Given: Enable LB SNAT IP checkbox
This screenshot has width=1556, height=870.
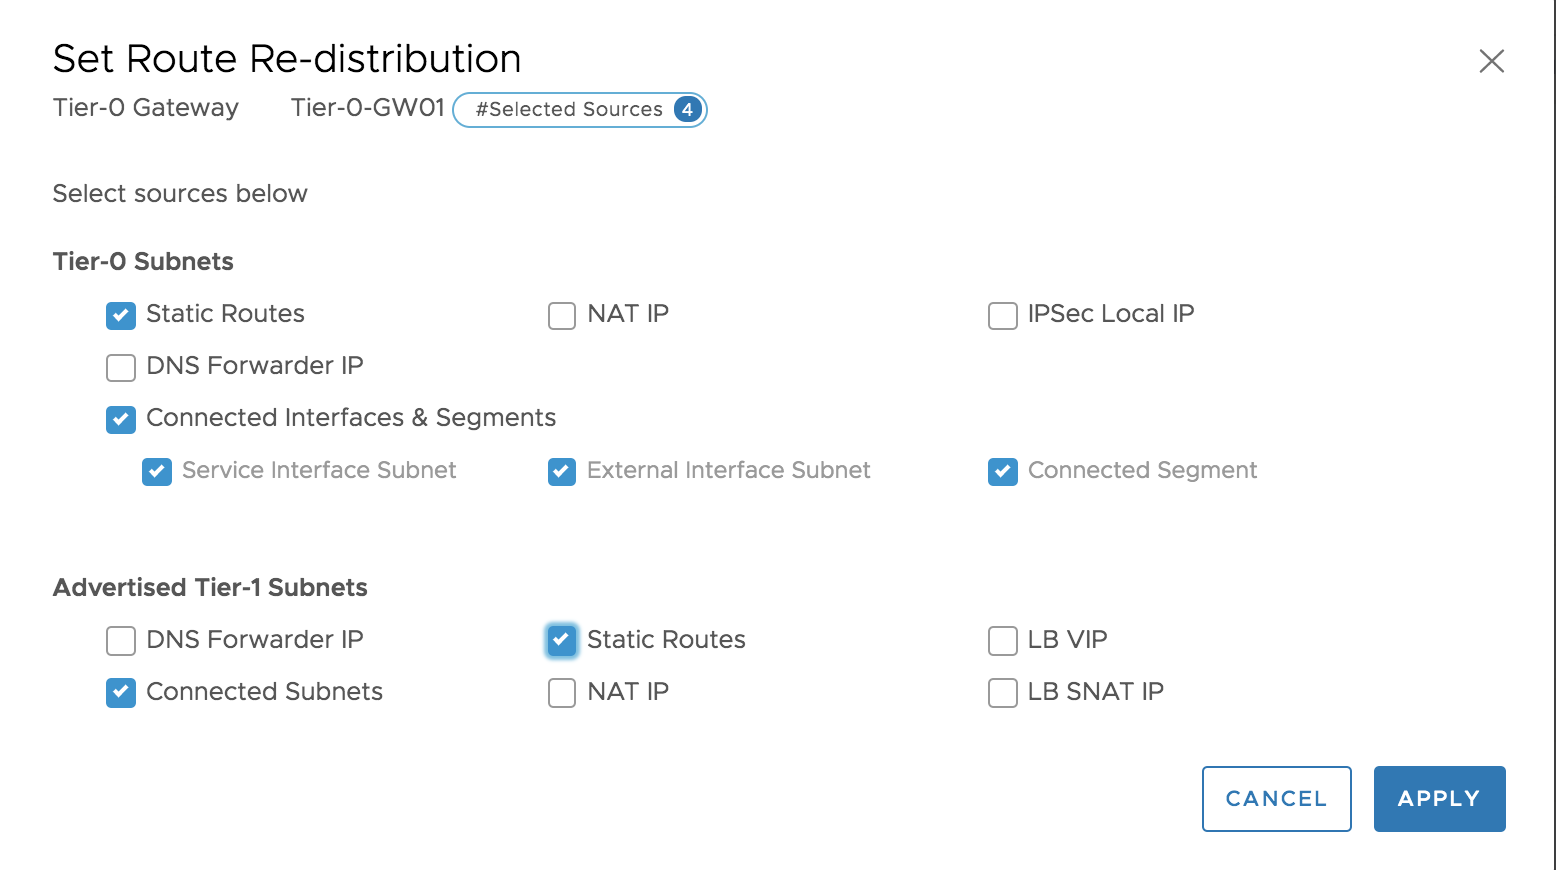Looking at the screenshot, I should pyautogui.click(x=1003, y=693).
